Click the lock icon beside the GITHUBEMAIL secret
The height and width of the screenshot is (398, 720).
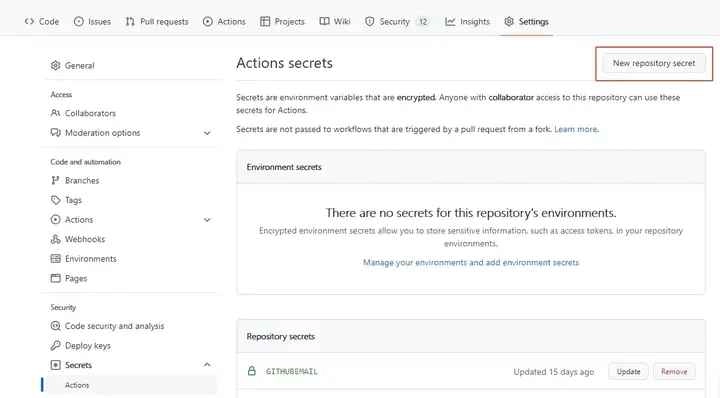(252, 371)
